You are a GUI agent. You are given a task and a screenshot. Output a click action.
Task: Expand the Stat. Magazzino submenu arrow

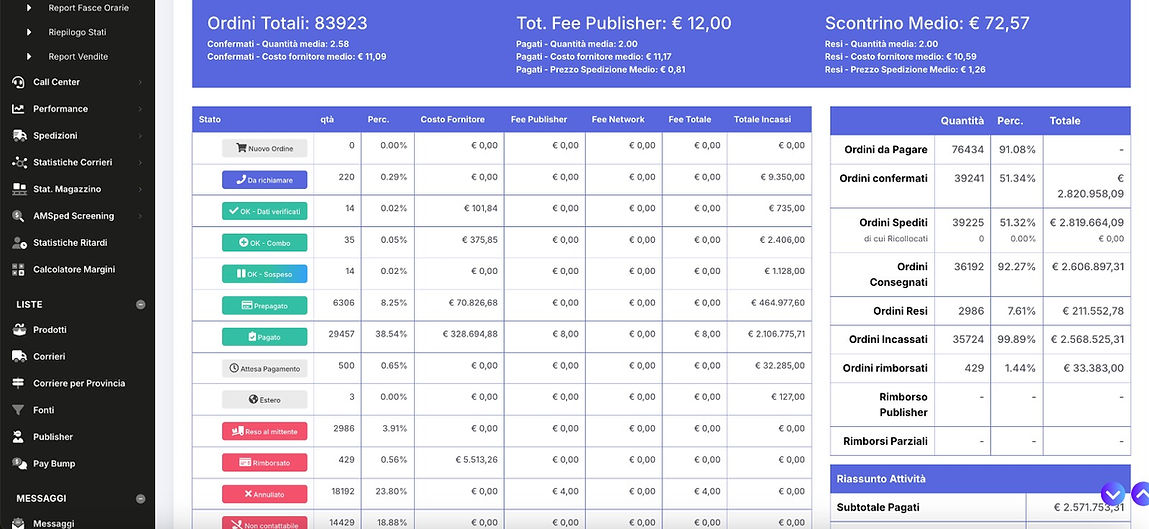tap(140, 189)
